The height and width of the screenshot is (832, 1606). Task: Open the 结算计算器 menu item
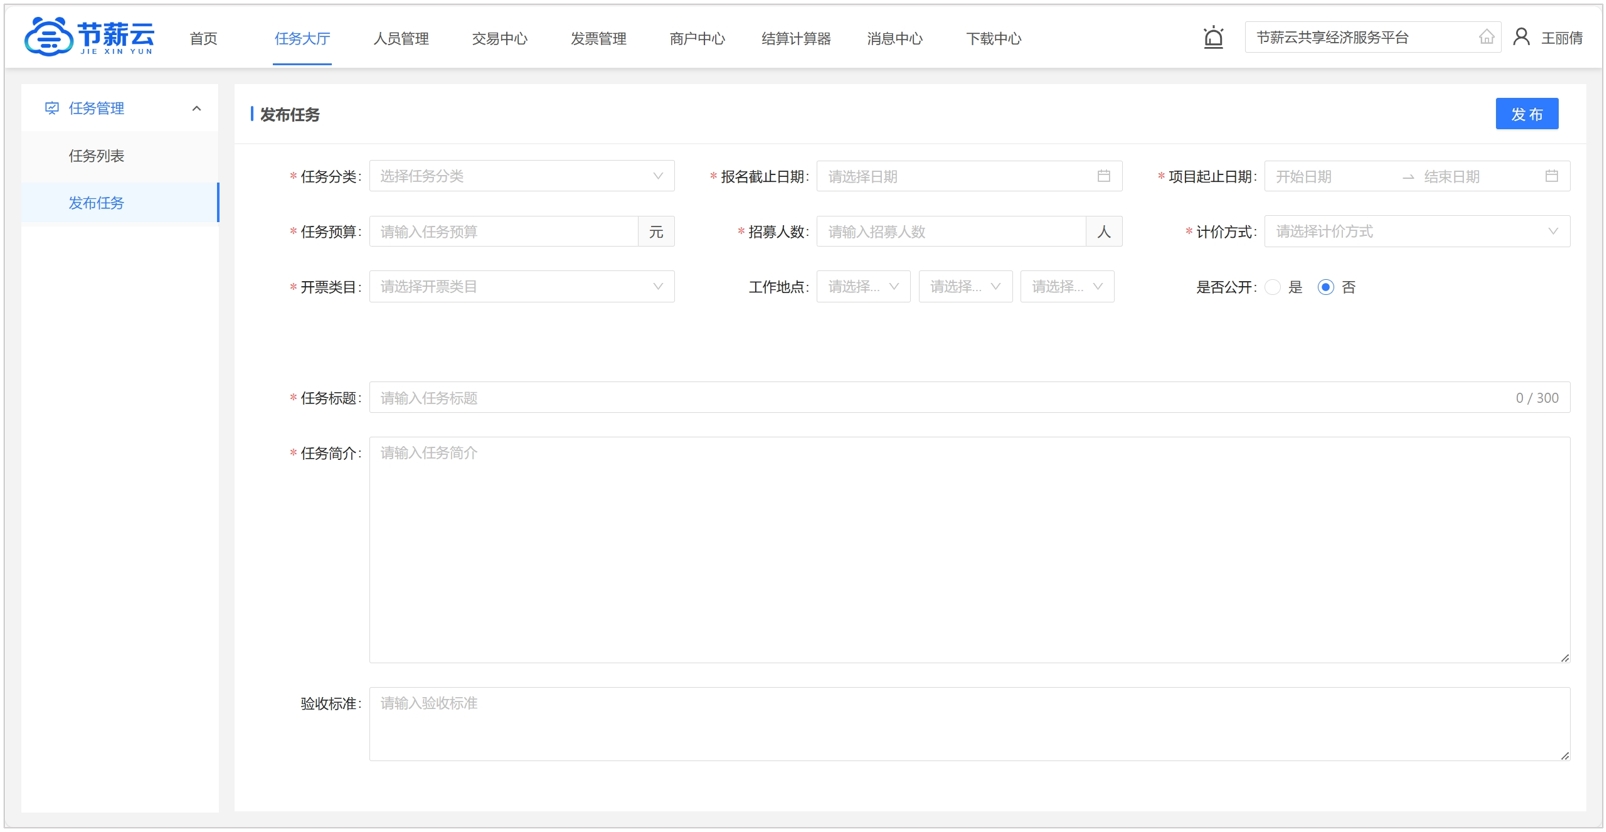pyautogui.click(x=796, y=39)
